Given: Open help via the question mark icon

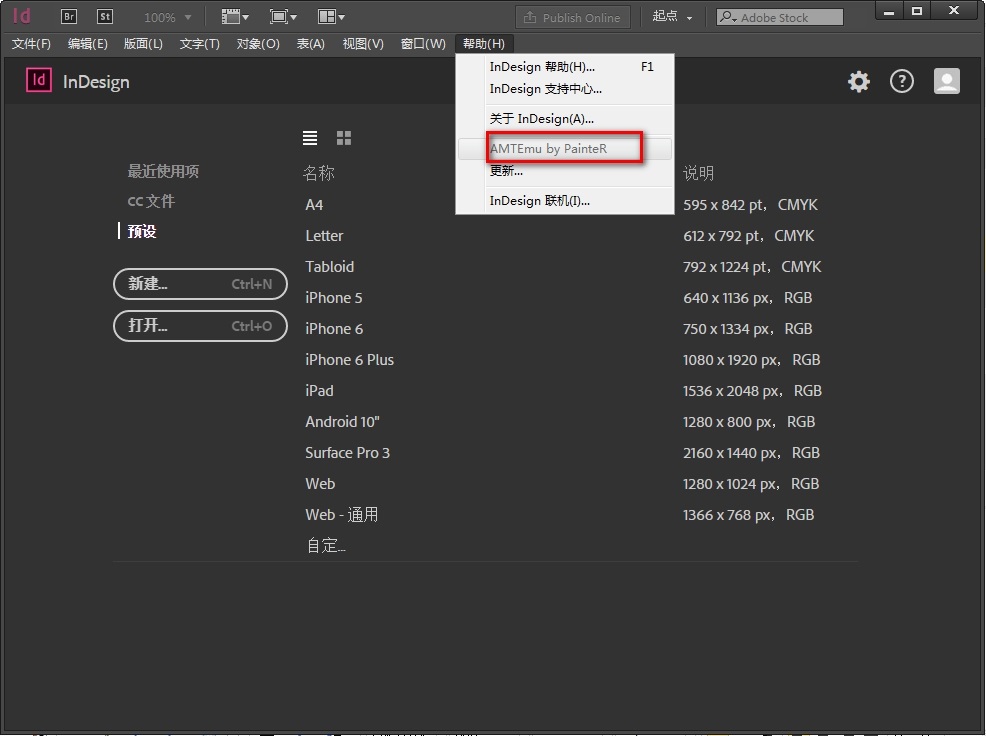Looking at the screenshot, I should tap(902, 81).
